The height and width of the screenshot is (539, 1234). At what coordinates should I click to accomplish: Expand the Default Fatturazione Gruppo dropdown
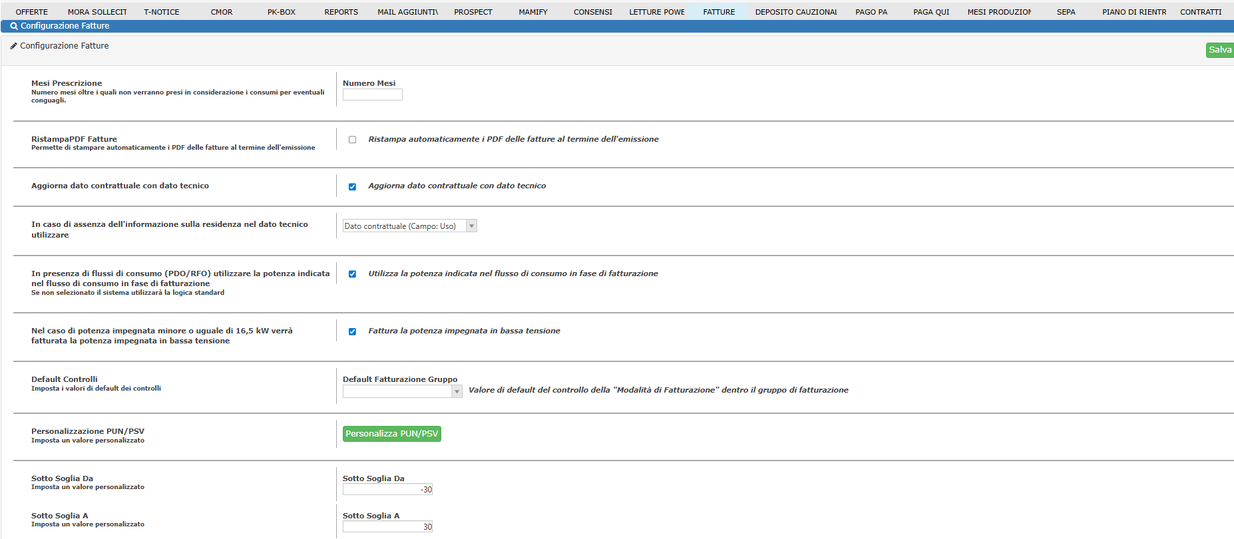[402, 391]
